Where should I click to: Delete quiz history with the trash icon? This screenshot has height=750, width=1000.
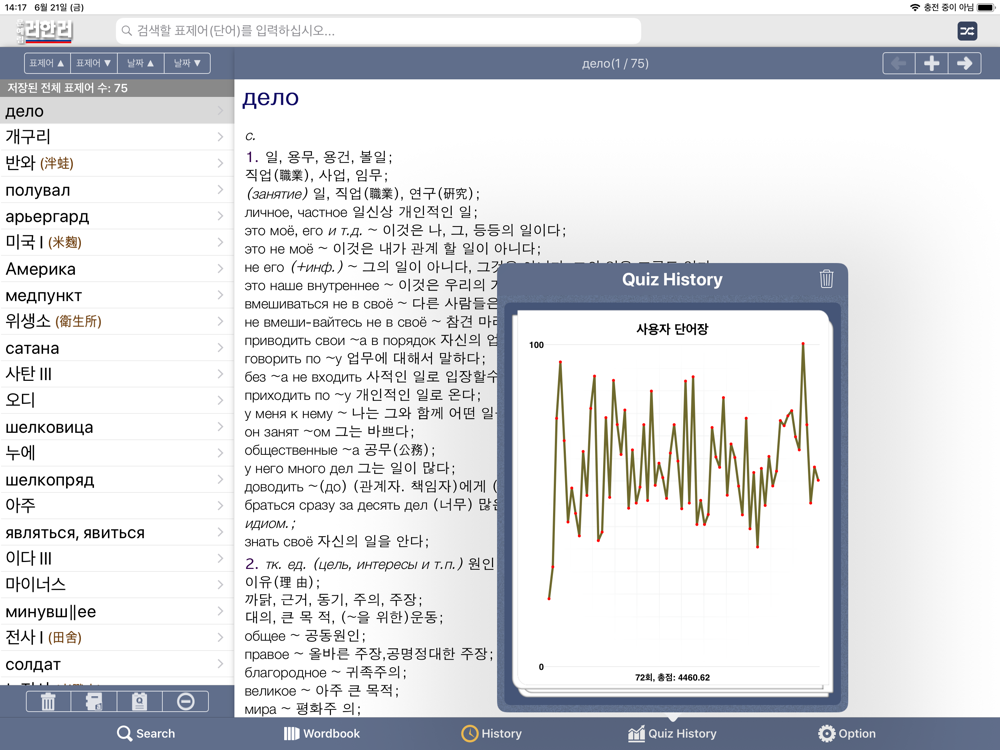pyautogui.click(x=826, y=279)
